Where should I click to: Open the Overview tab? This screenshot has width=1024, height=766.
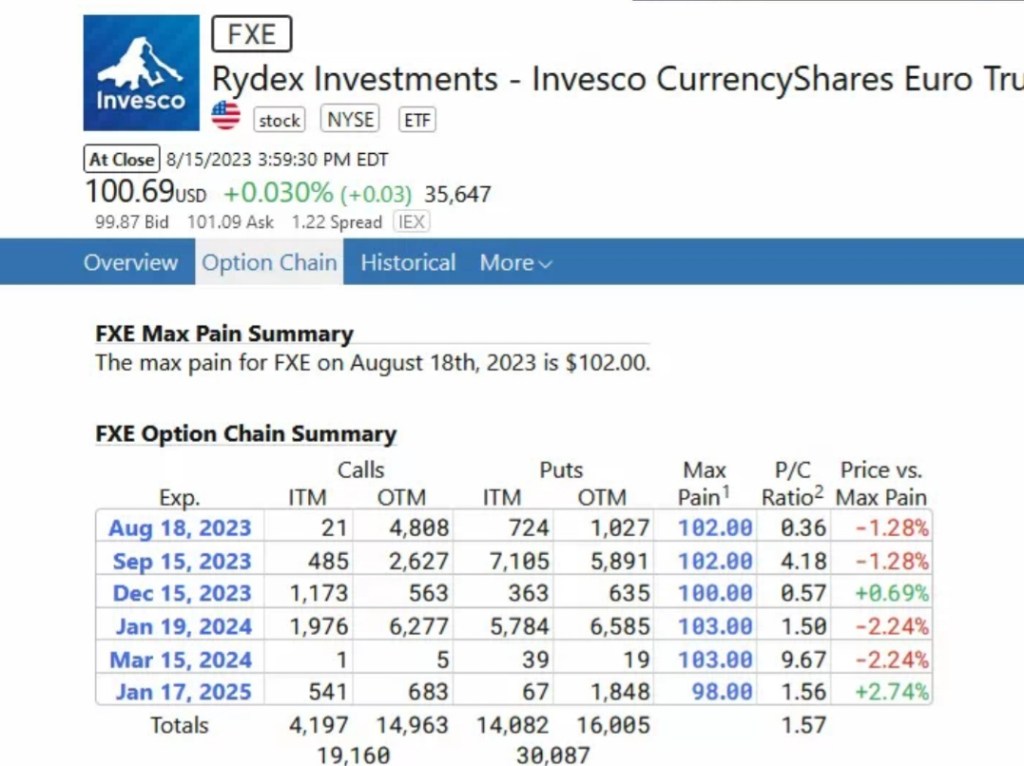[131, 263]
